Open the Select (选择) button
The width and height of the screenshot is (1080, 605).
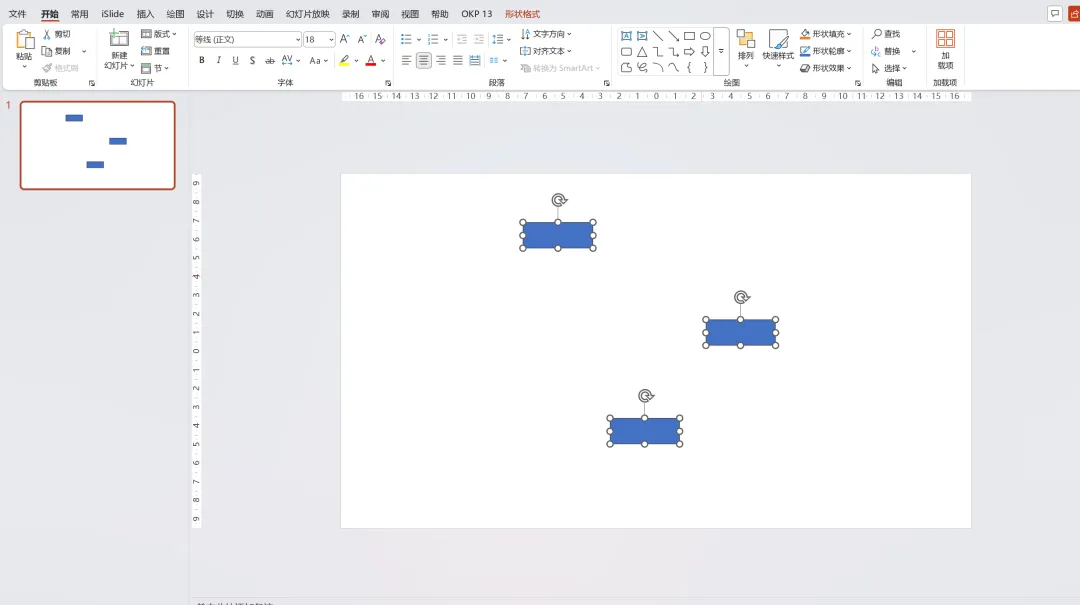click(x=889, y=68)
